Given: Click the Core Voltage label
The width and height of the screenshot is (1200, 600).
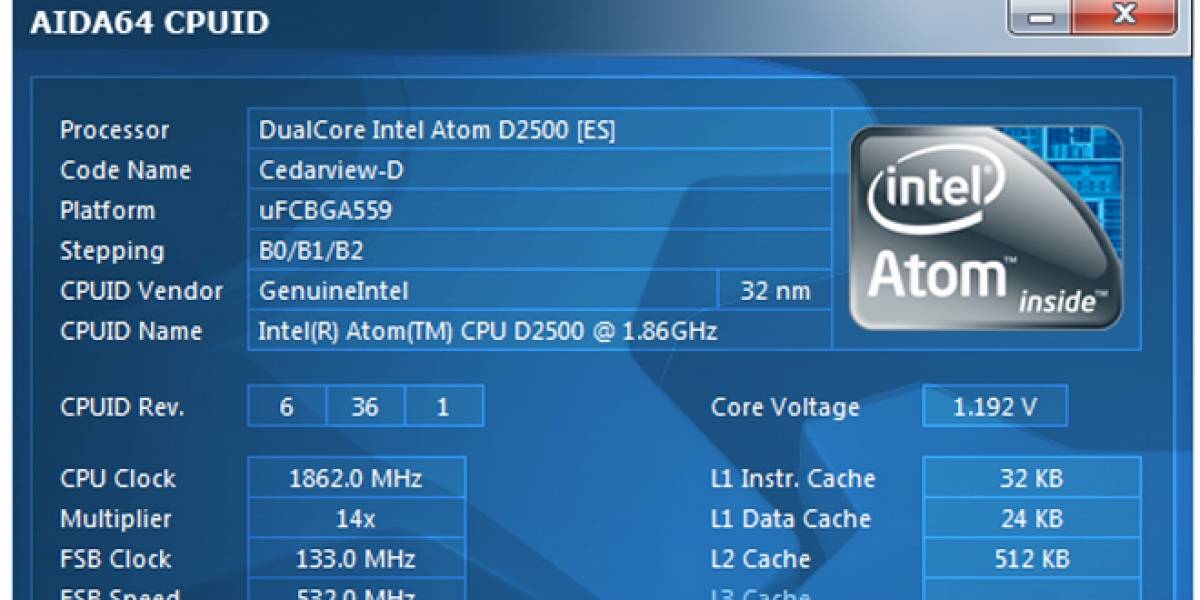Looking at the screenshot, I should point(785,407).
